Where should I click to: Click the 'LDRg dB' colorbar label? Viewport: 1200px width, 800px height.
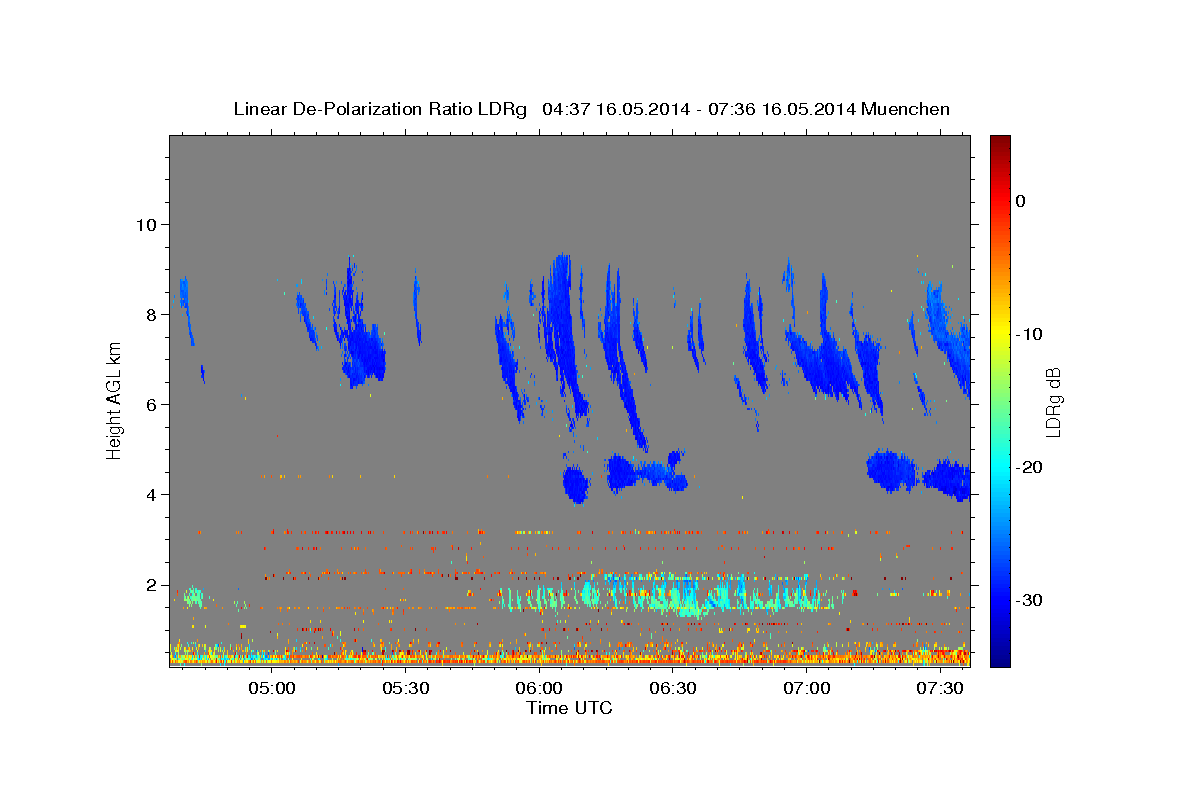(1052, 402)
